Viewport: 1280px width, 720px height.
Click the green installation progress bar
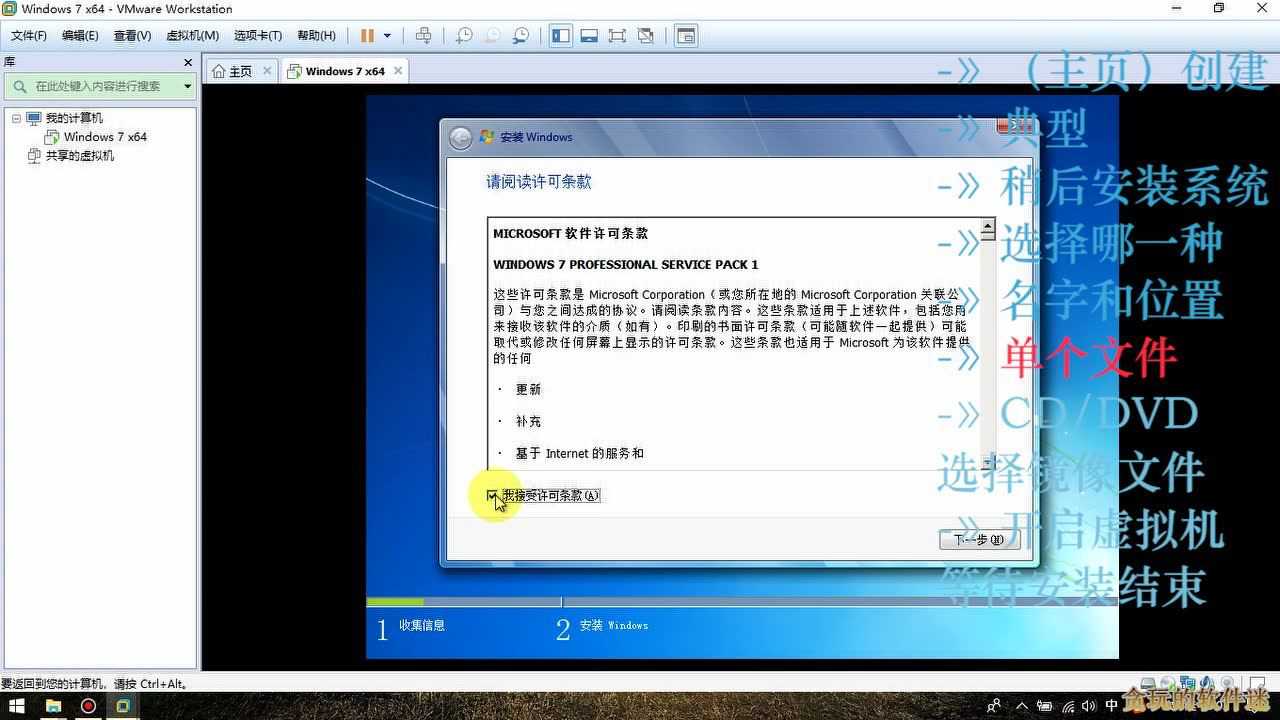coord(395,602)
